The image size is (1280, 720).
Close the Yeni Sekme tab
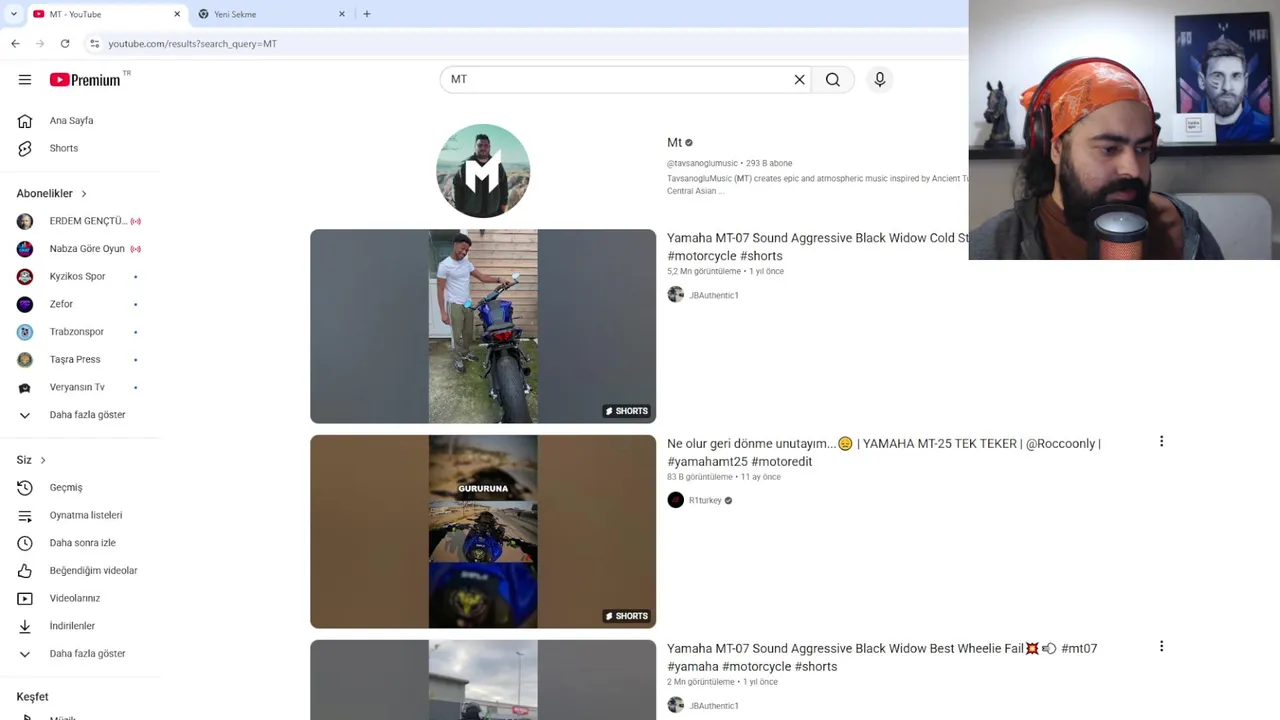pyautogui.click(x=342, y=14)
